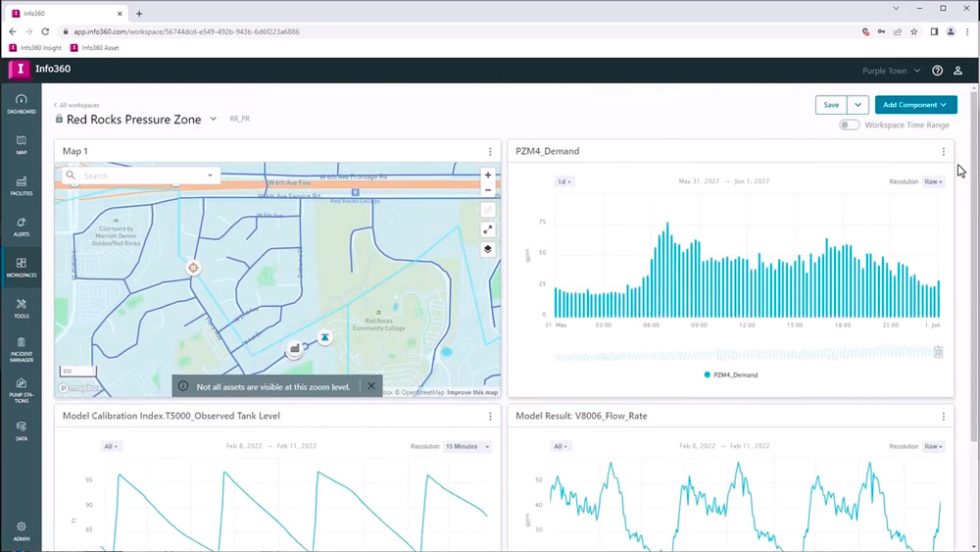Viewport: 980px width, 552px height.
Task: Save the workspace
Action: click(831, 105)
